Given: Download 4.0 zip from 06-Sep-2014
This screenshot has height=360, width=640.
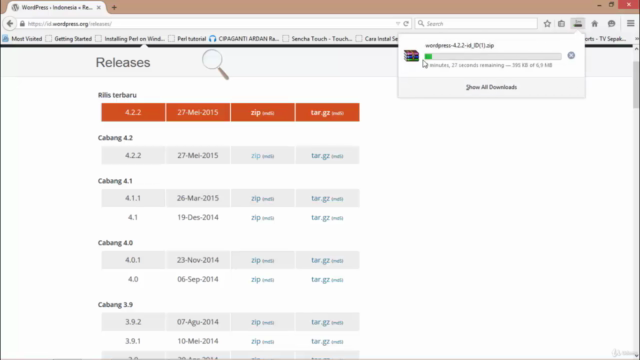Looking at the screenshot, I should pyautogui.click(x=256, y=279).
